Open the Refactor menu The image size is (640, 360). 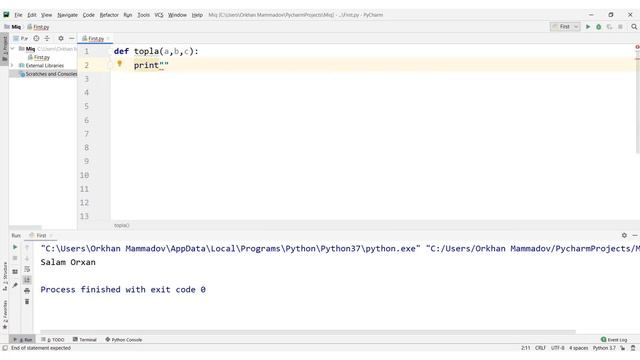[109, 15]
